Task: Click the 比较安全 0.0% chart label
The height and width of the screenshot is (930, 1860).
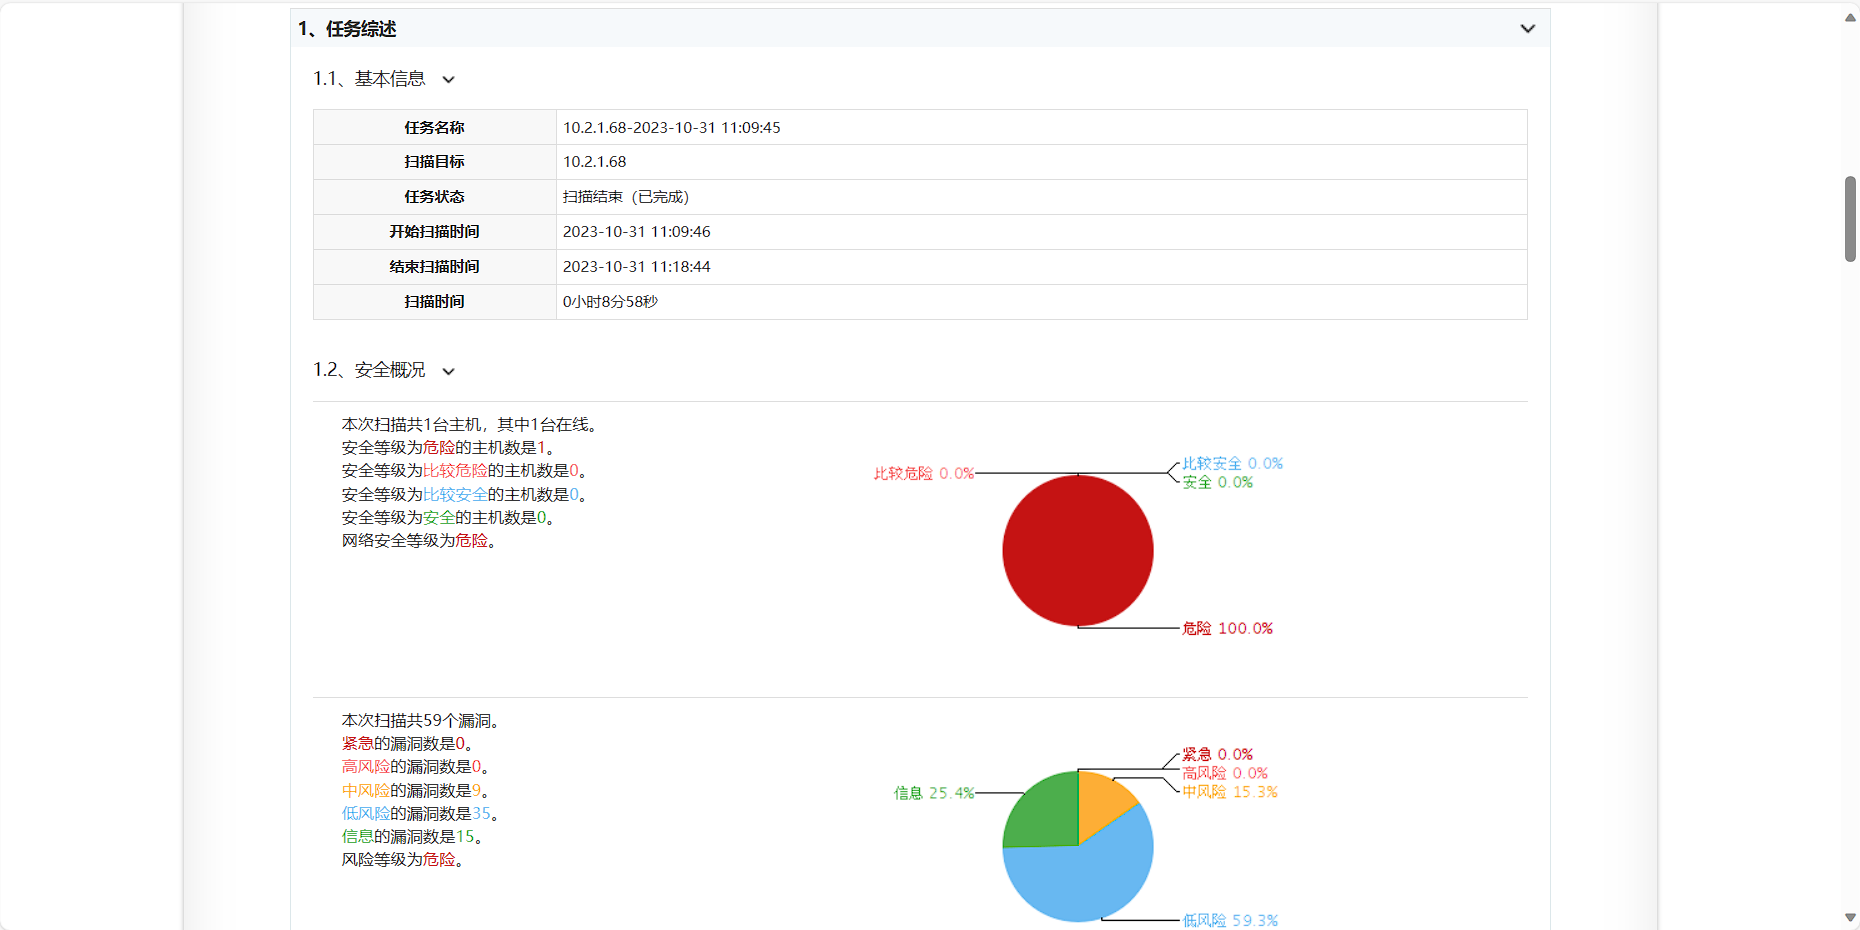Action: point(1232,463)
